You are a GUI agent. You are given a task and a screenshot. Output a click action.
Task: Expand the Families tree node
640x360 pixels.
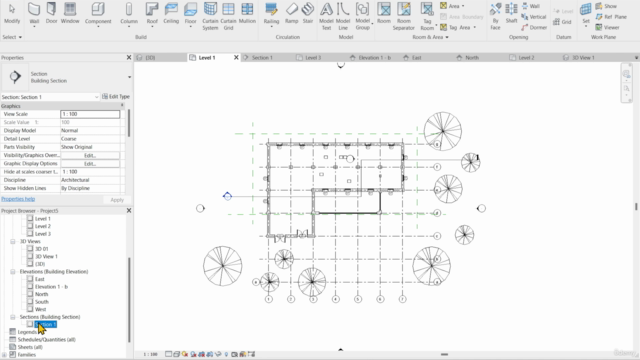[4, 355]
